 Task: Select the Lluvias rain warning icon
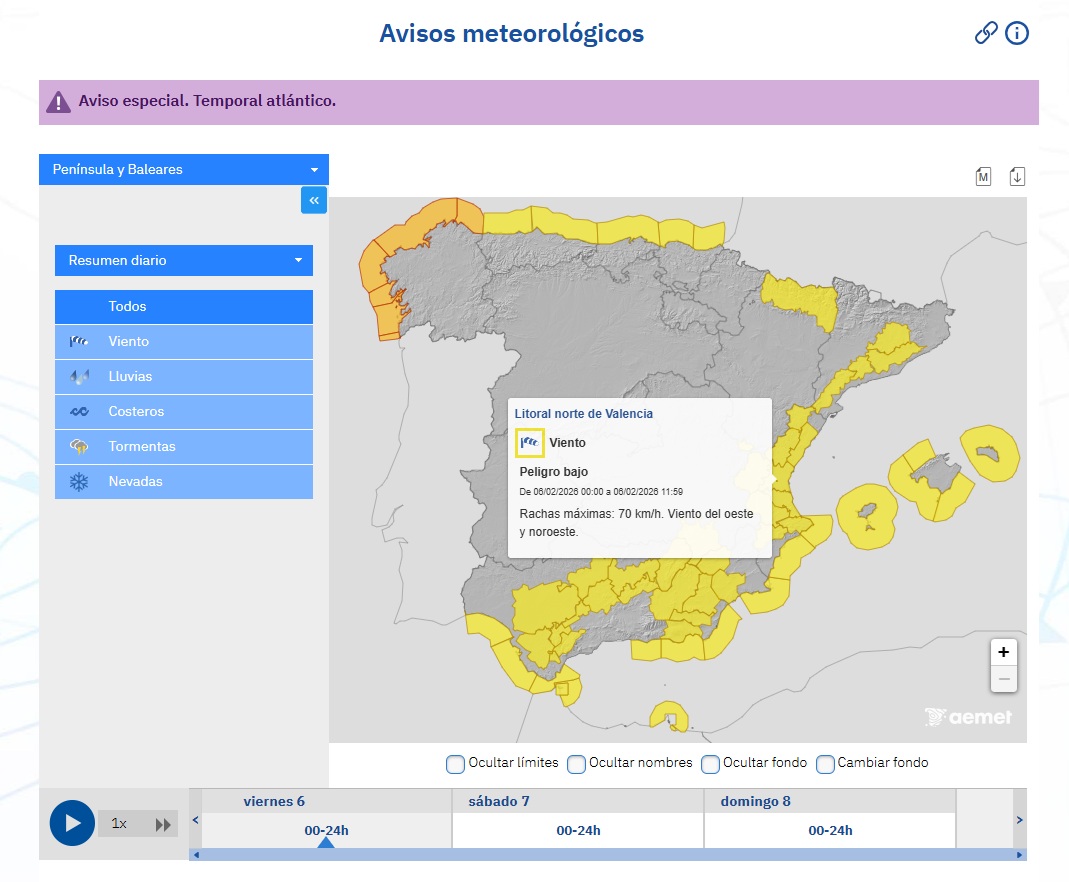point(79,376)
